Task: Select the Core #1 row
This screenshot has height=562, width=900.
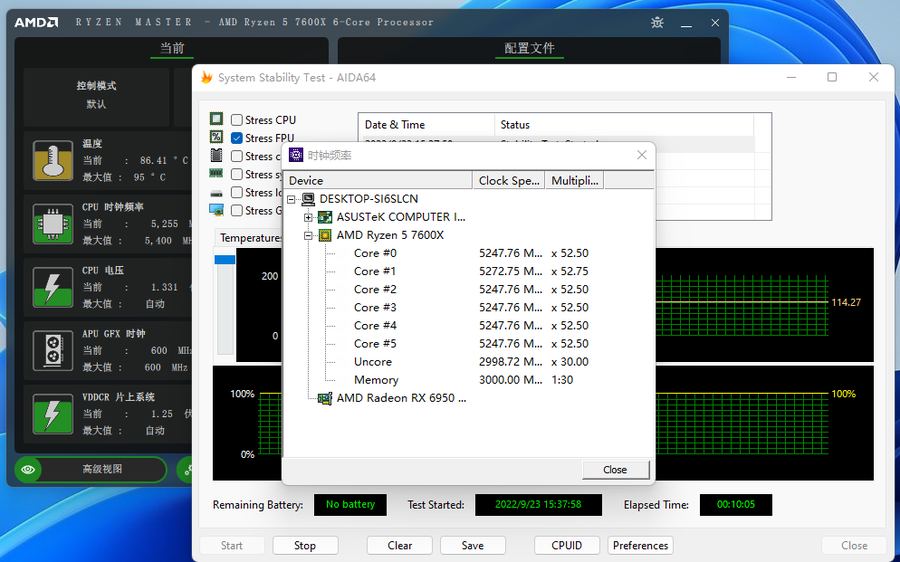Action: [375, 271]
